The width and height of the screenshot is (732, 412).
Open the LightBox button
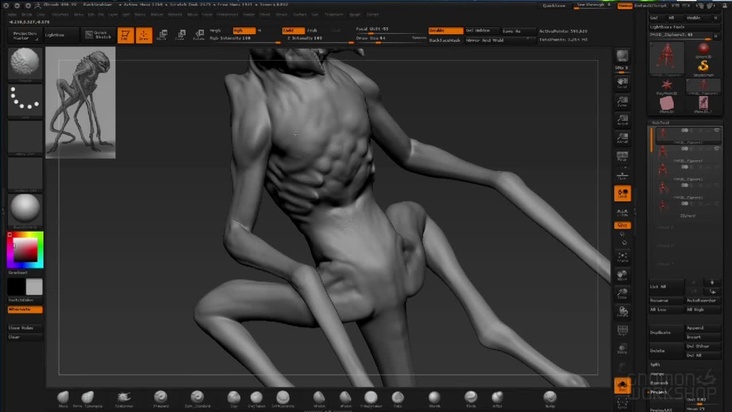coord(62,35)
